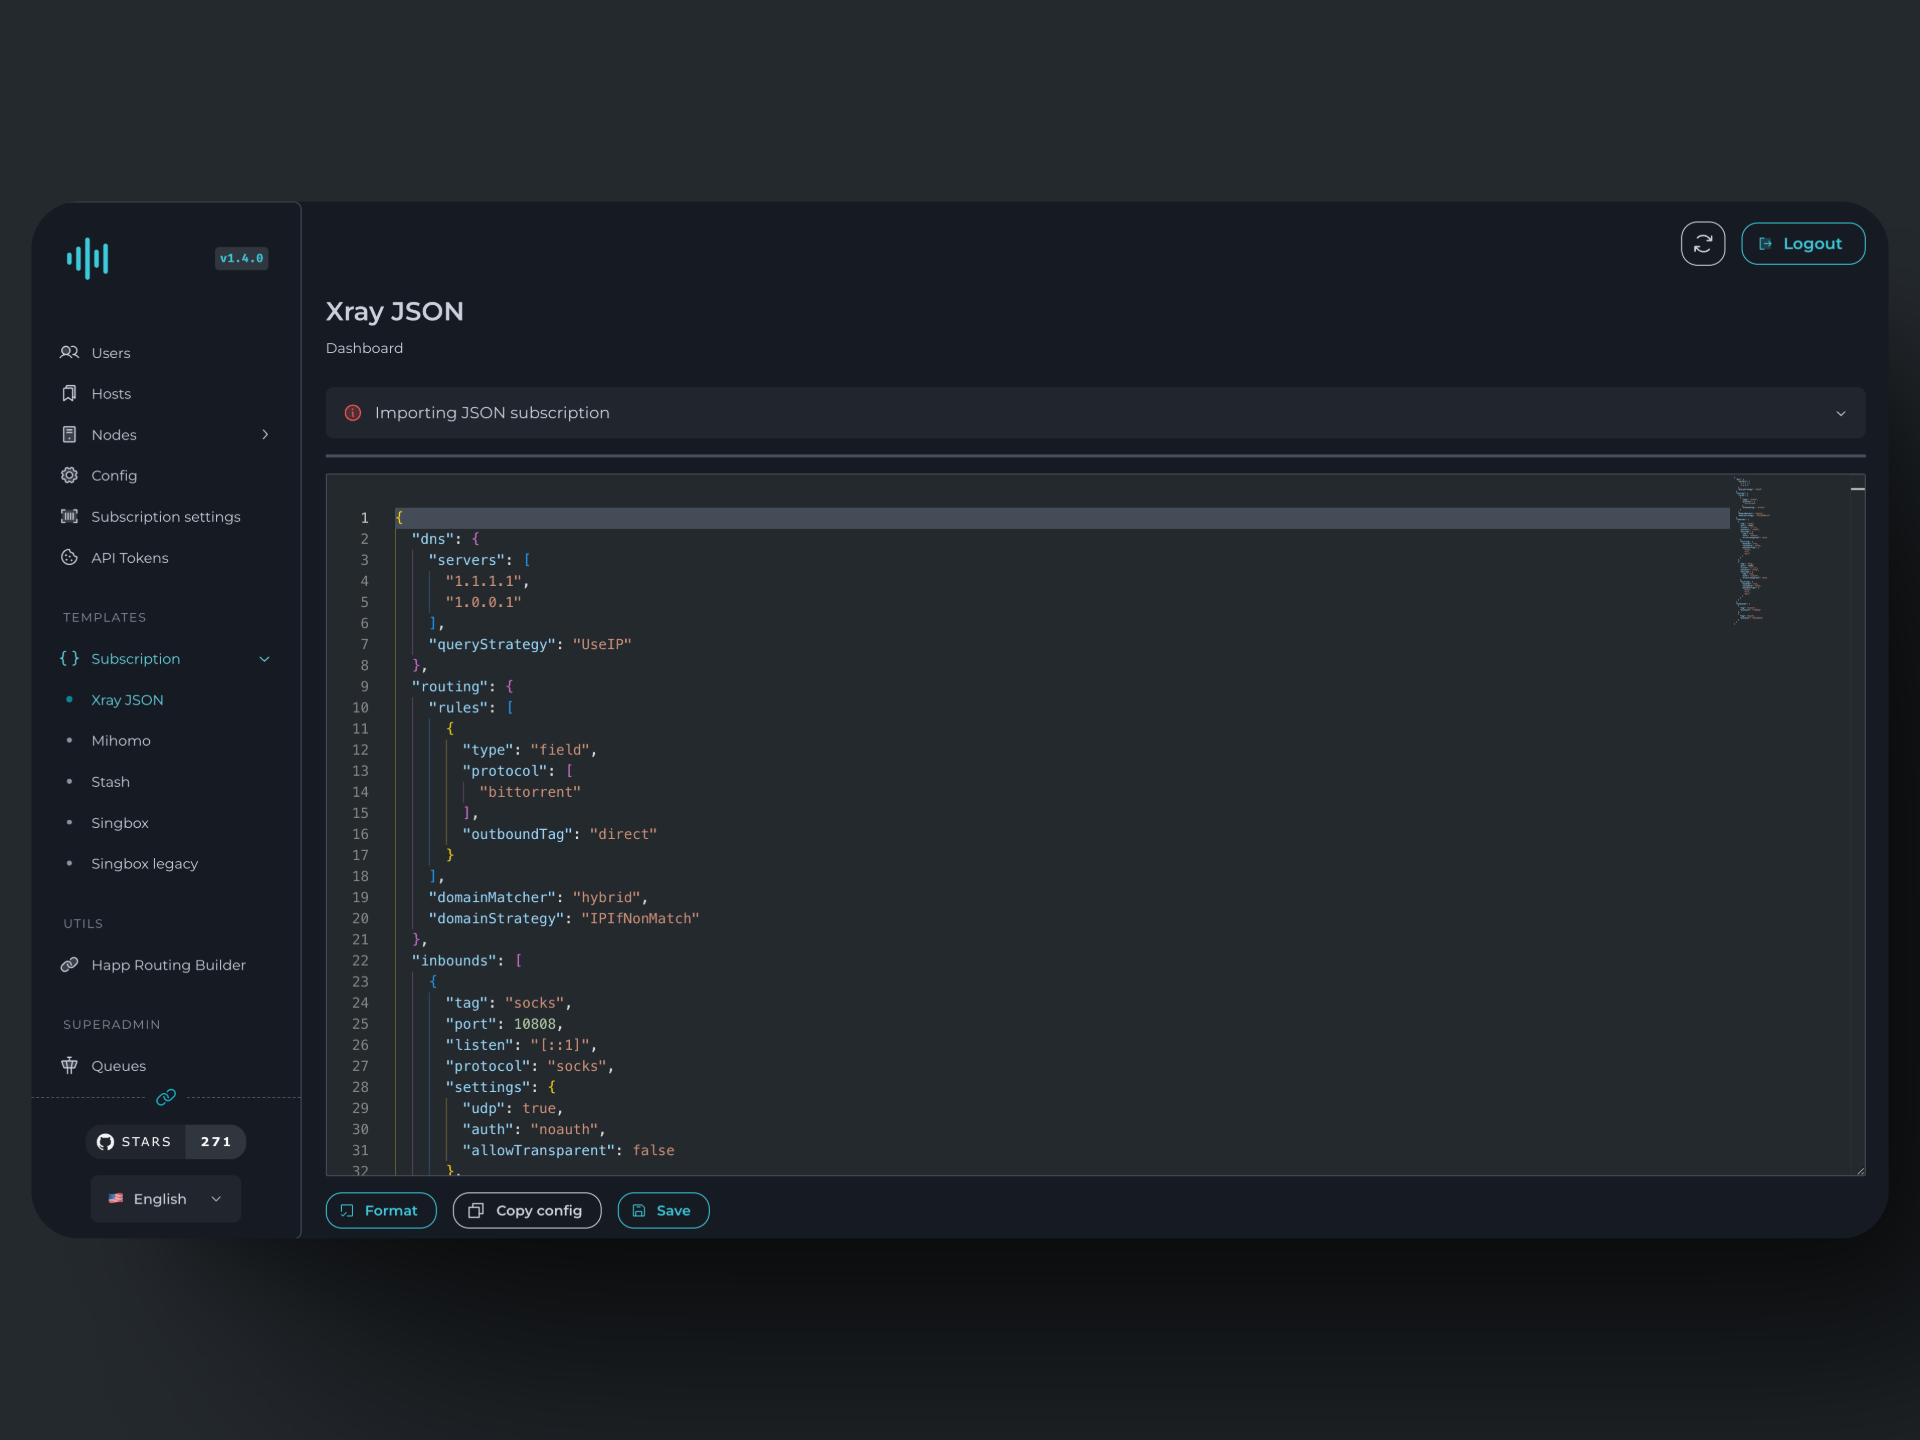Click the GitHub logo icon
1920x1440 pixels.
click(x=105, y=1141)
